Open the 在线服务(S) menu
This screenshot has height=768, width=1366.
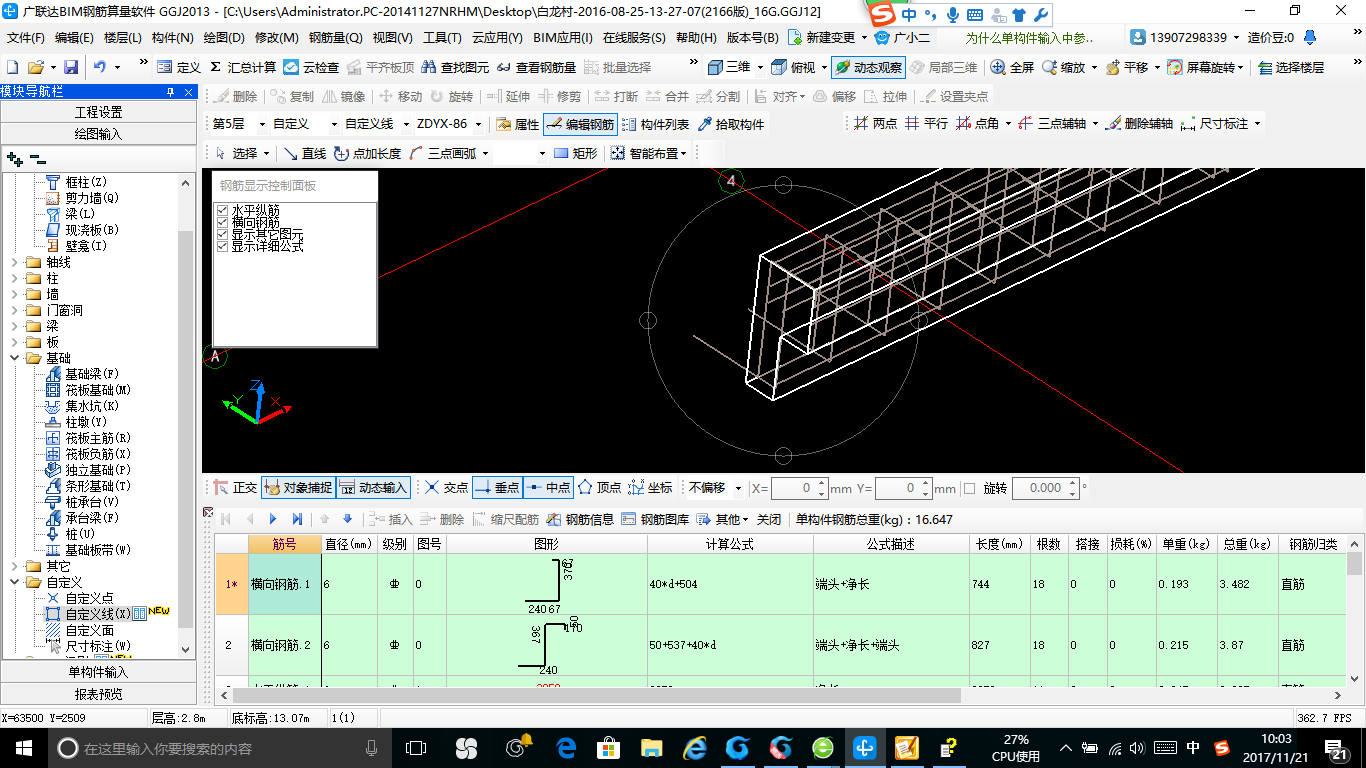[633, 38]
